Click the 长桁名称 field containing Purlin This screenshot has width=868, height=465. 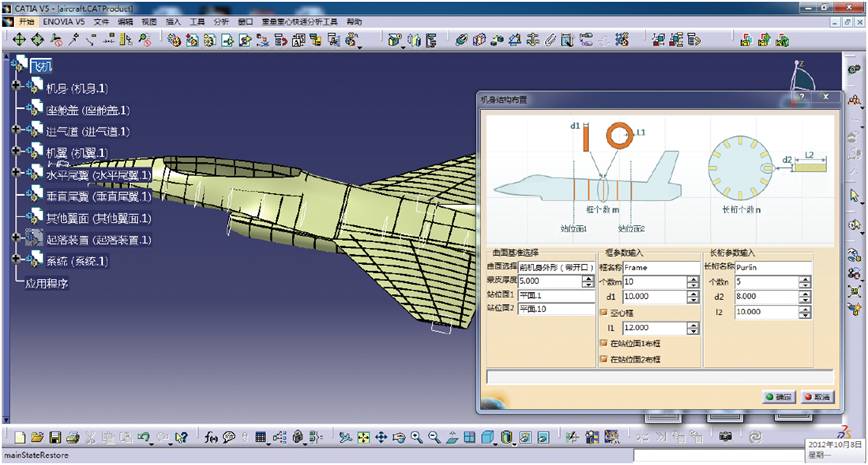click(x=773, y=267)
